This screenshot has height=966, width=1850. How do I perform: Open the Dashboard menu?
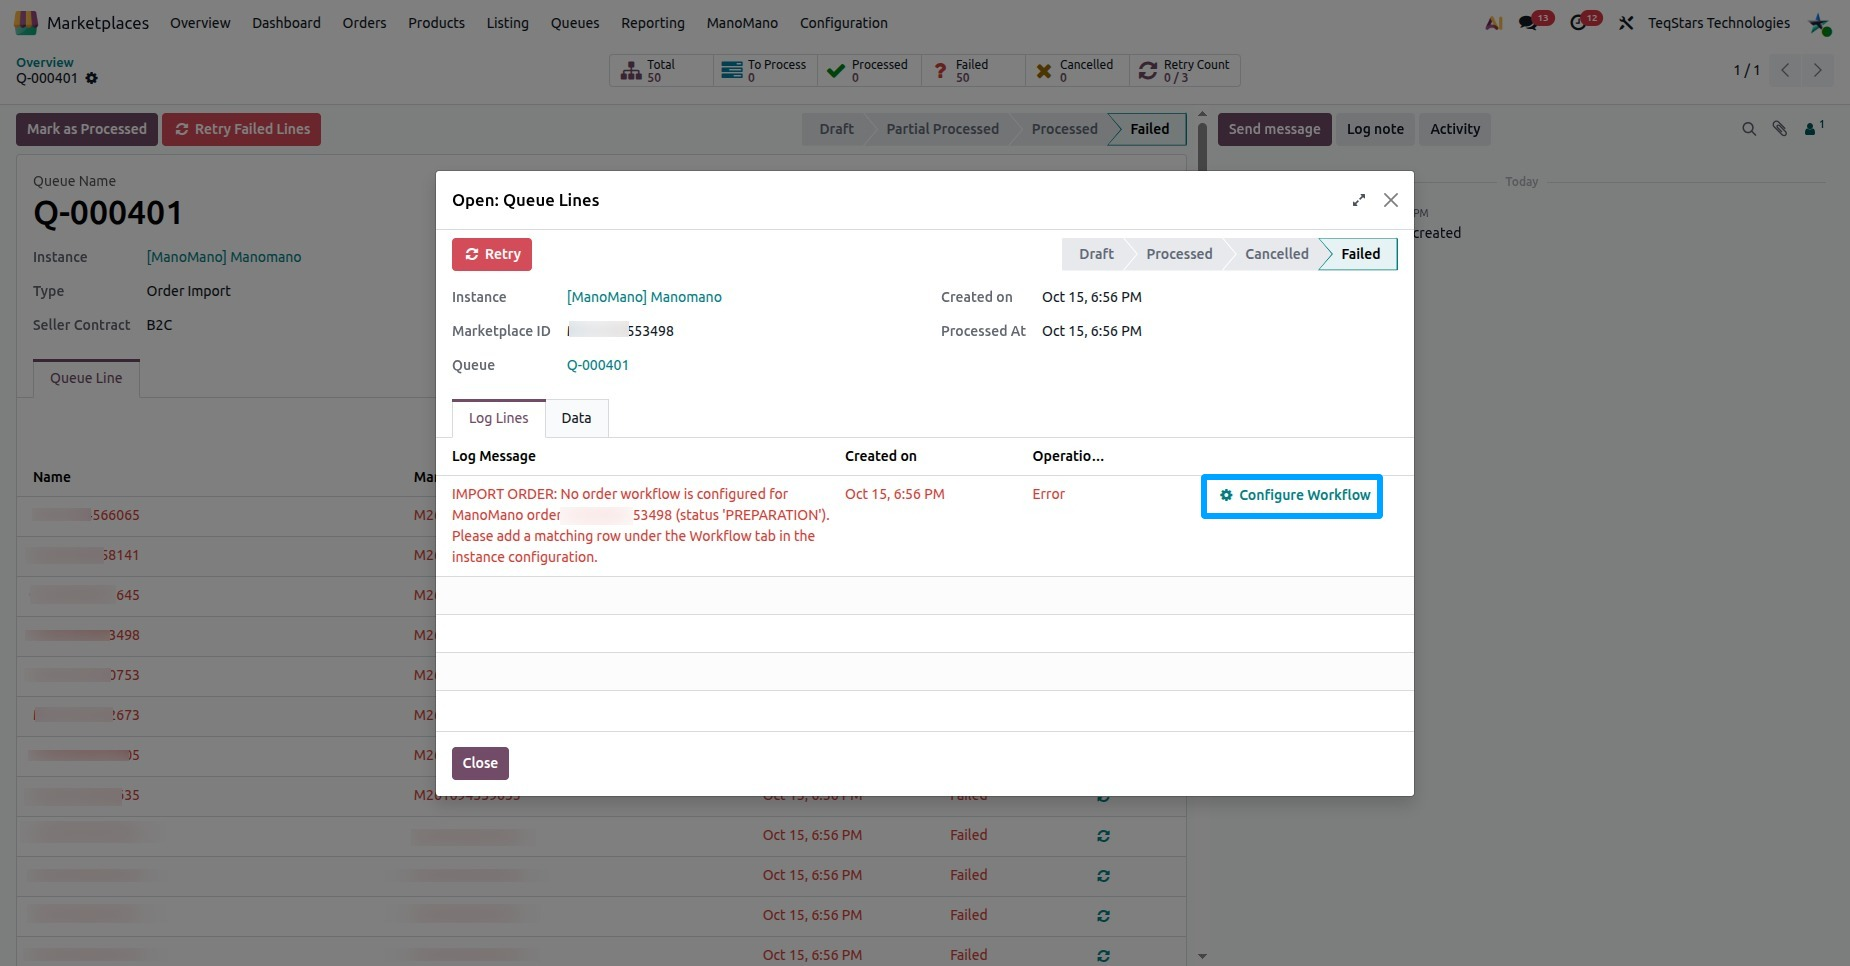click(x=286, y=23)
